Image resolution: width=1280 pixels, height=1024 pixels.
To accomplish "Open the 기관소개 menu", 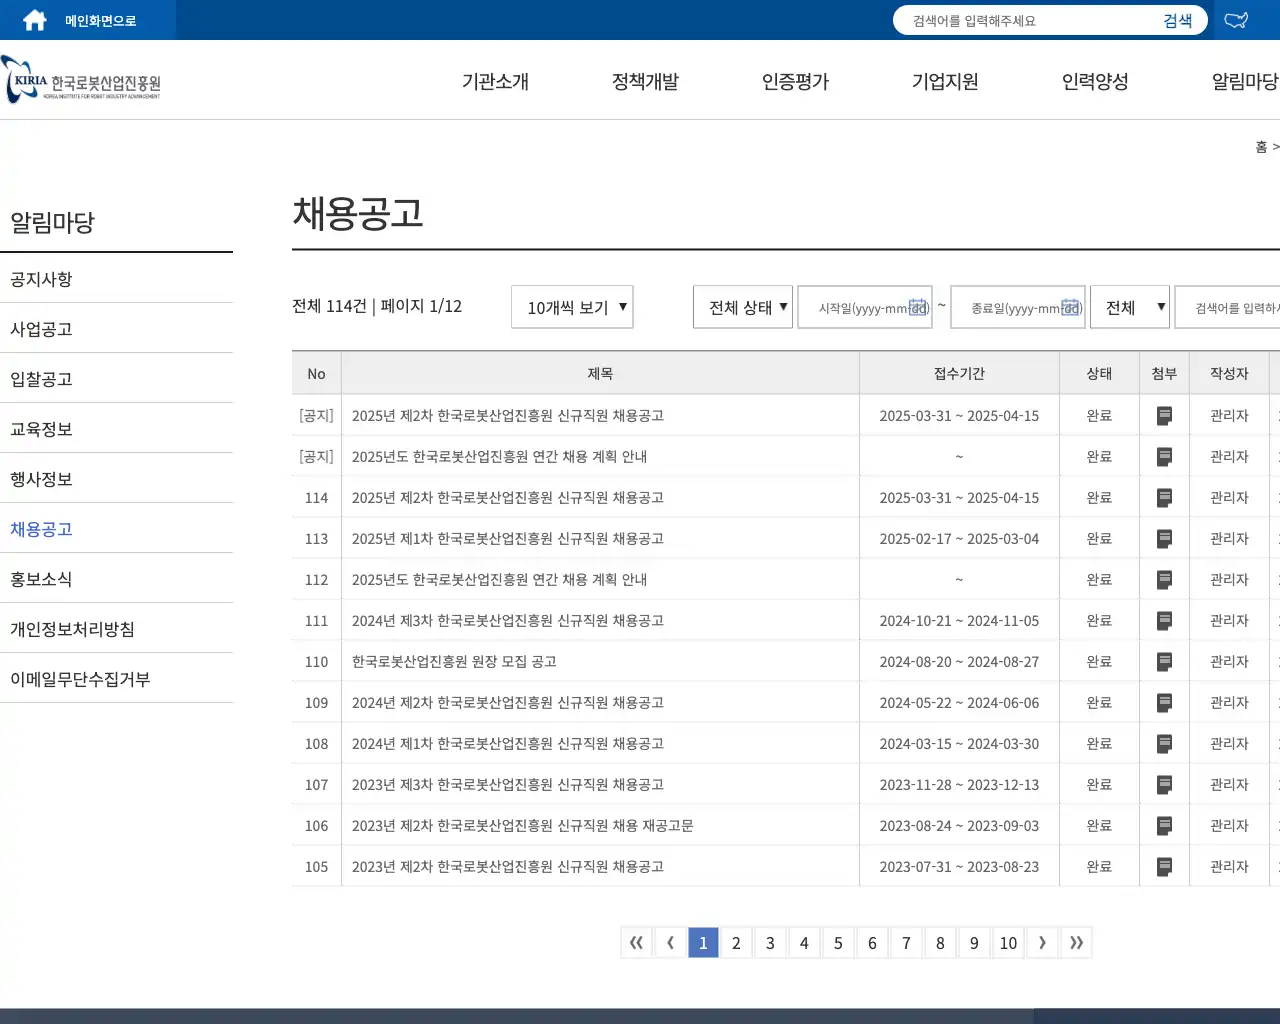I will pos(494,82).
